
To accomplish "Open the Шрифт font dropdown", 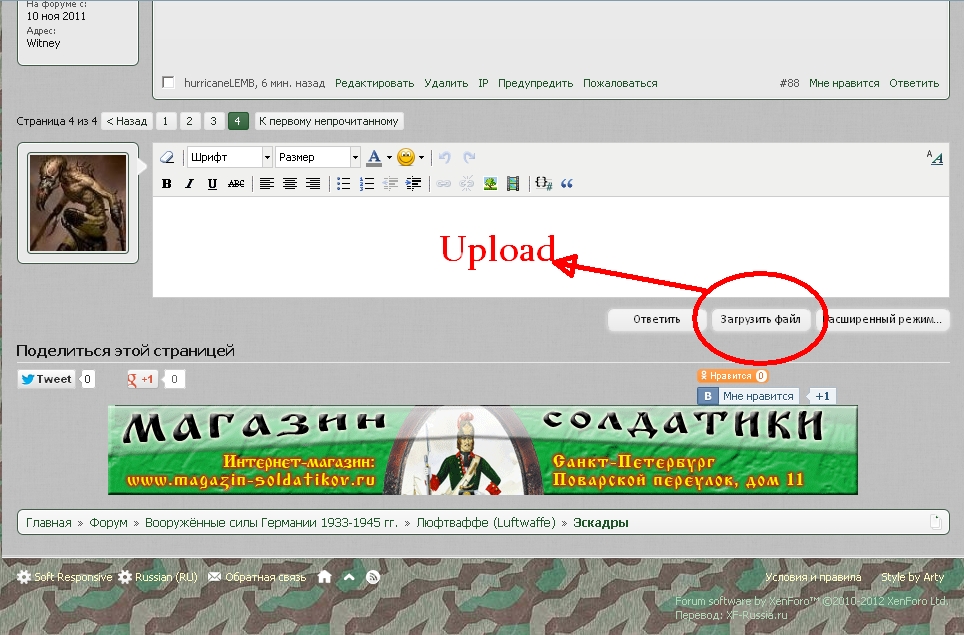I will coord(230,157).
